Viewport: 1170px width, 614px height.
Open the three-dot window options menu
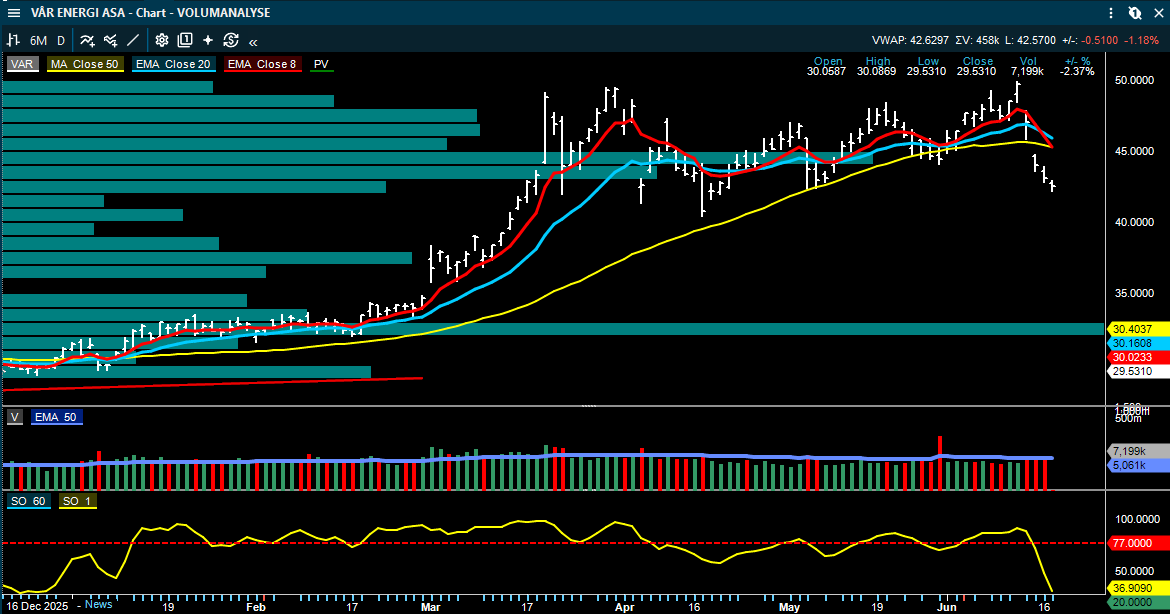[1111, 13]
